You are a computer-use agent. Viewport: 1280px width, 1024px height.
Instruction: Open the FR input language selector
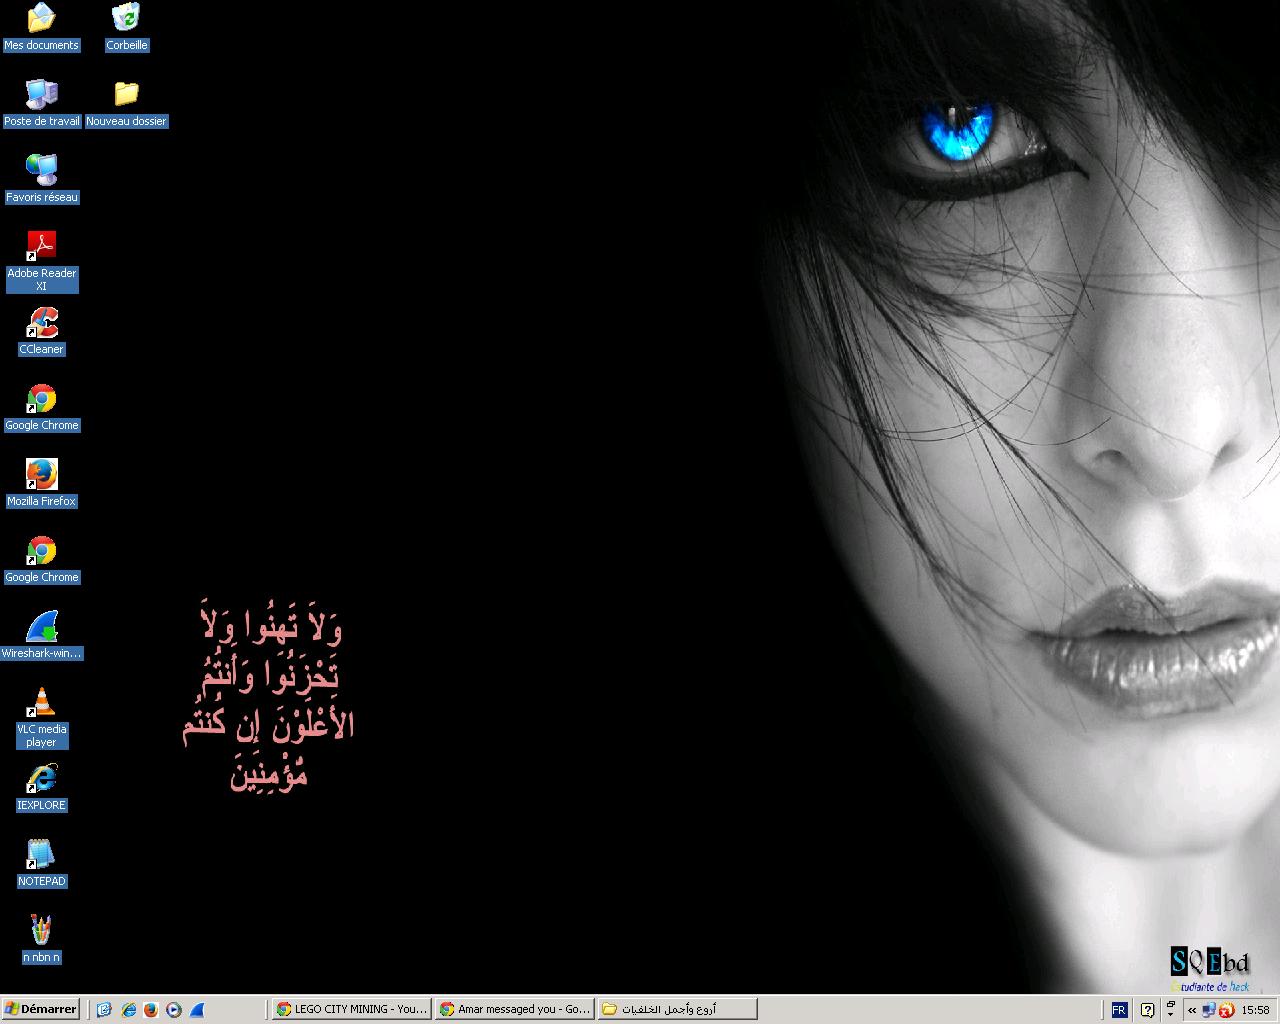(x=1119, y=1010)
